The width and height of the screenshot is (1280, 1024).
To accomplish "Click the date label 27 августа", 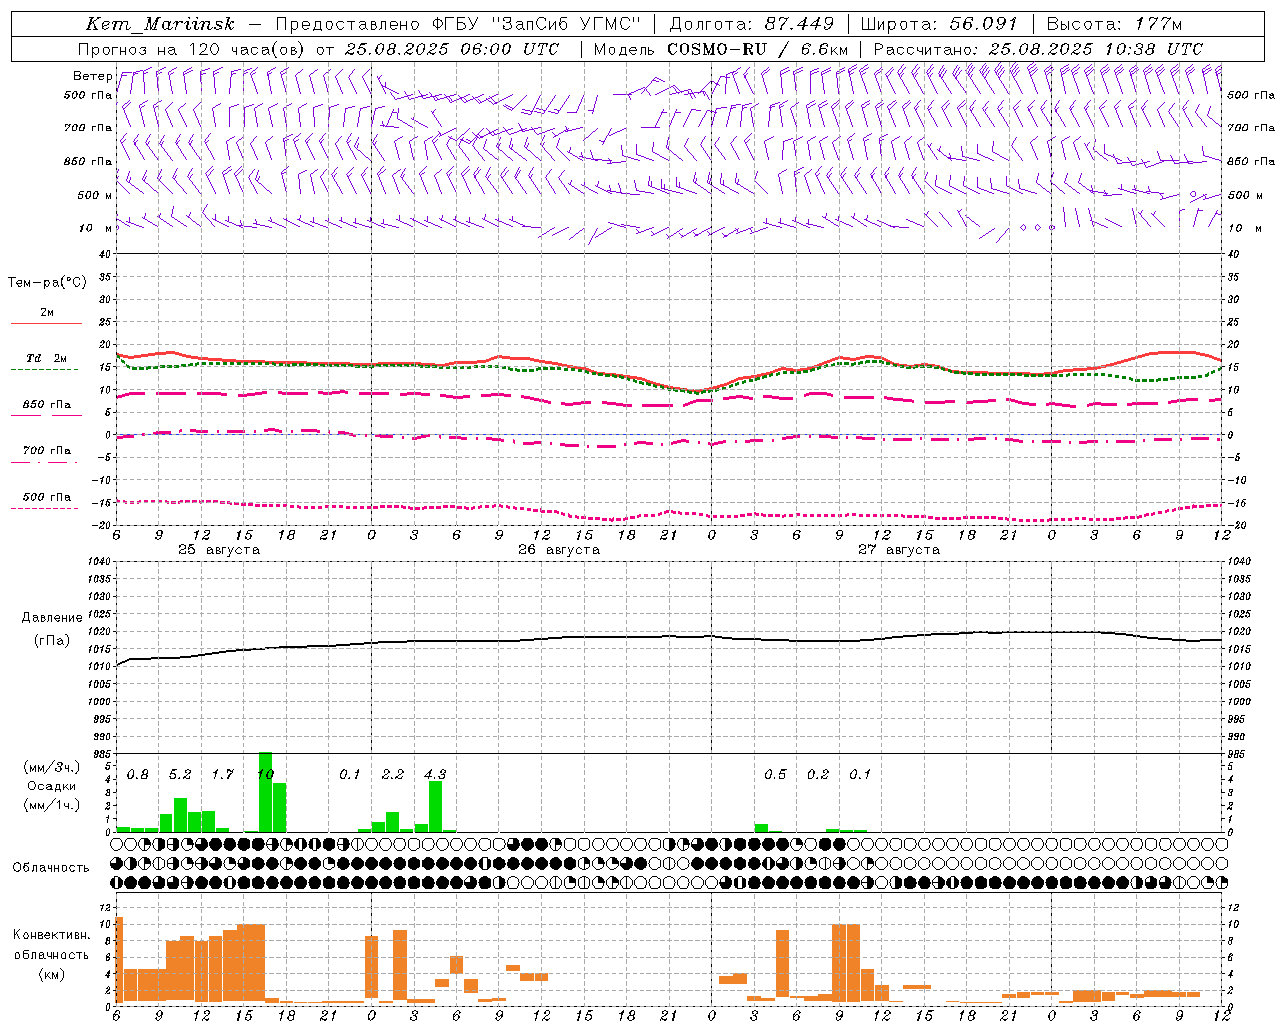I will (x=899, y=550).
